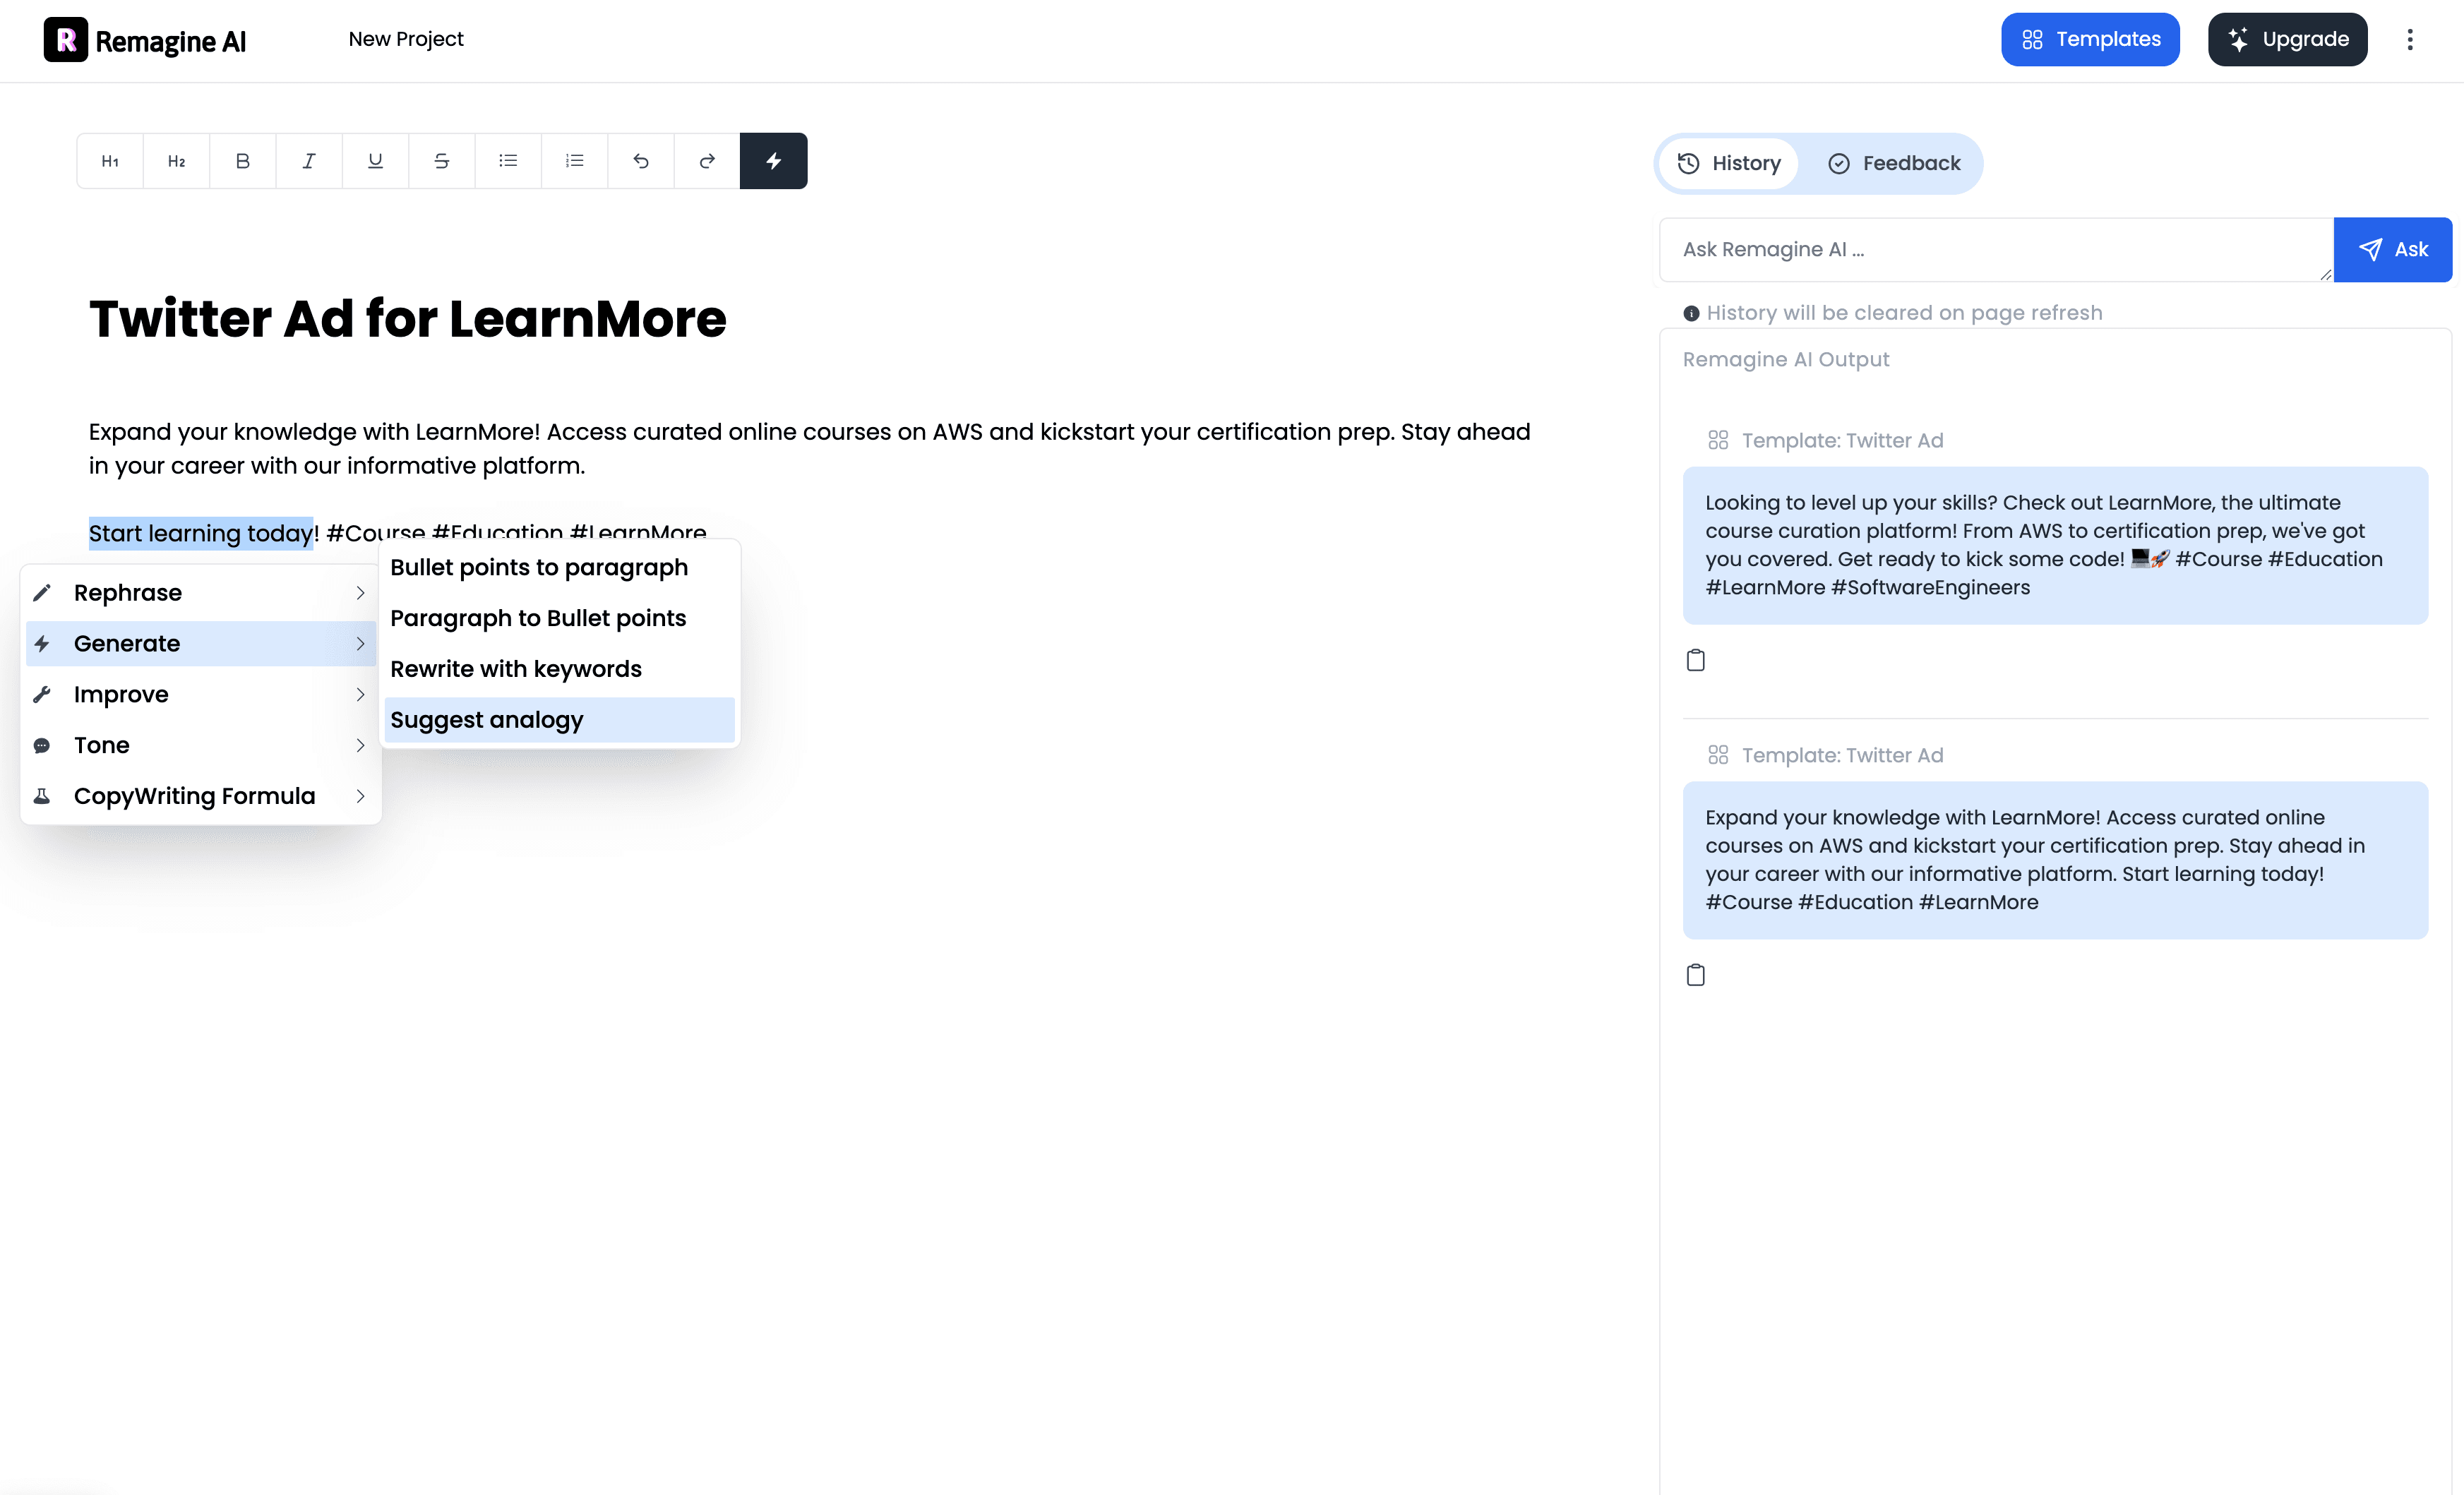
Task: Click the highlighted Start learning today text
Action: [201, 533]
